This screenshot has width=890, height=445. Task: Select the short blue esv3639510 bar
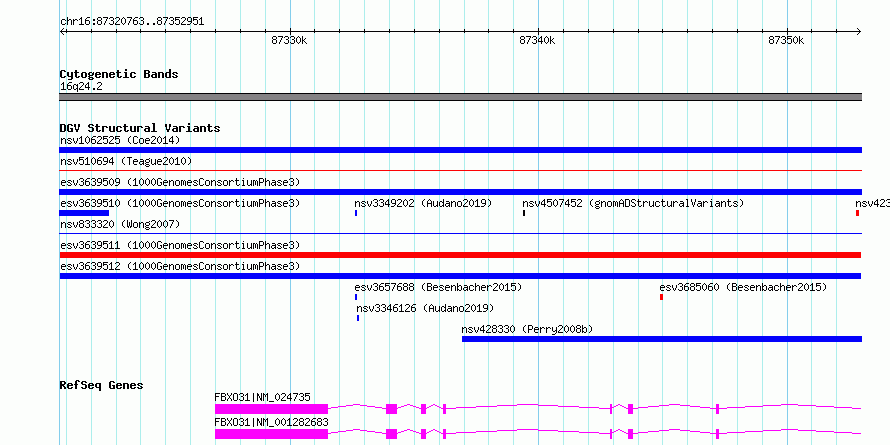84,213
